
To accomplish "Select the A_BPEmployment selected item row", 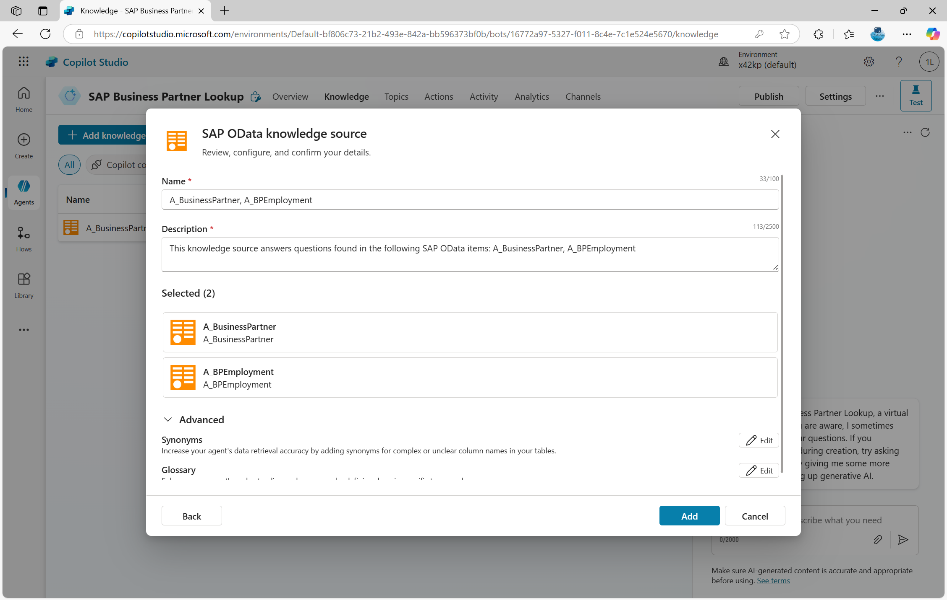I will coord(469,378).
